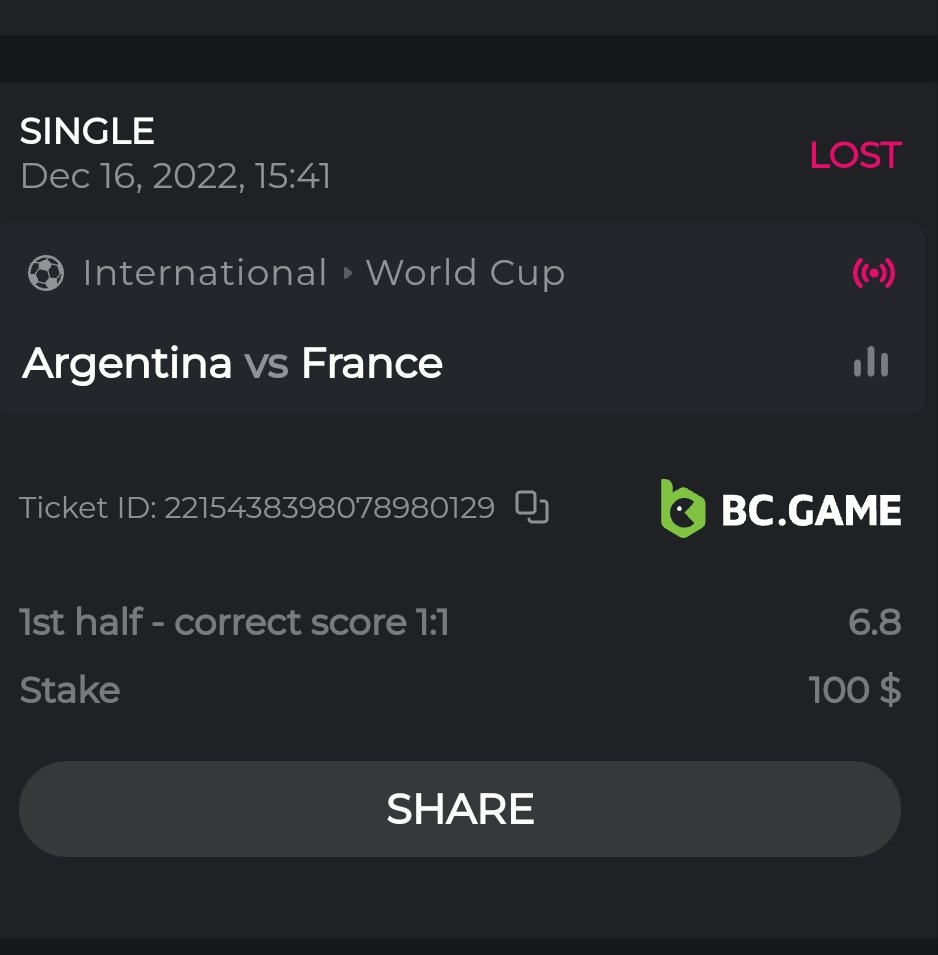
Task: Click the Dec 16, 2022 timestamp
Action: [175, 177]
